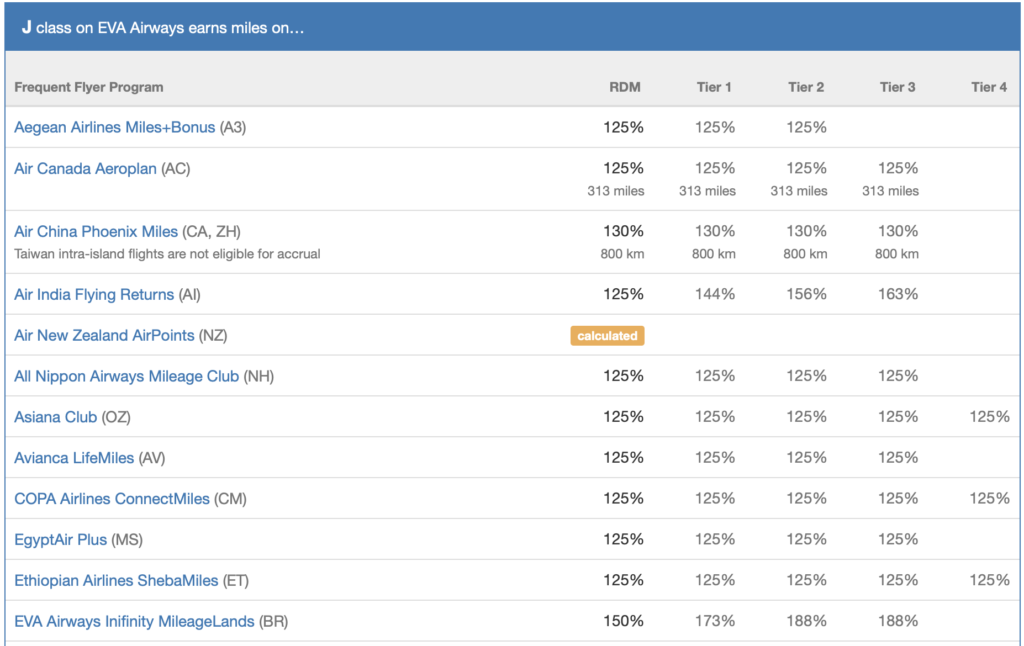Select the Frequent Flyer Program column header

pyautogui.click(x=89, y=87)
